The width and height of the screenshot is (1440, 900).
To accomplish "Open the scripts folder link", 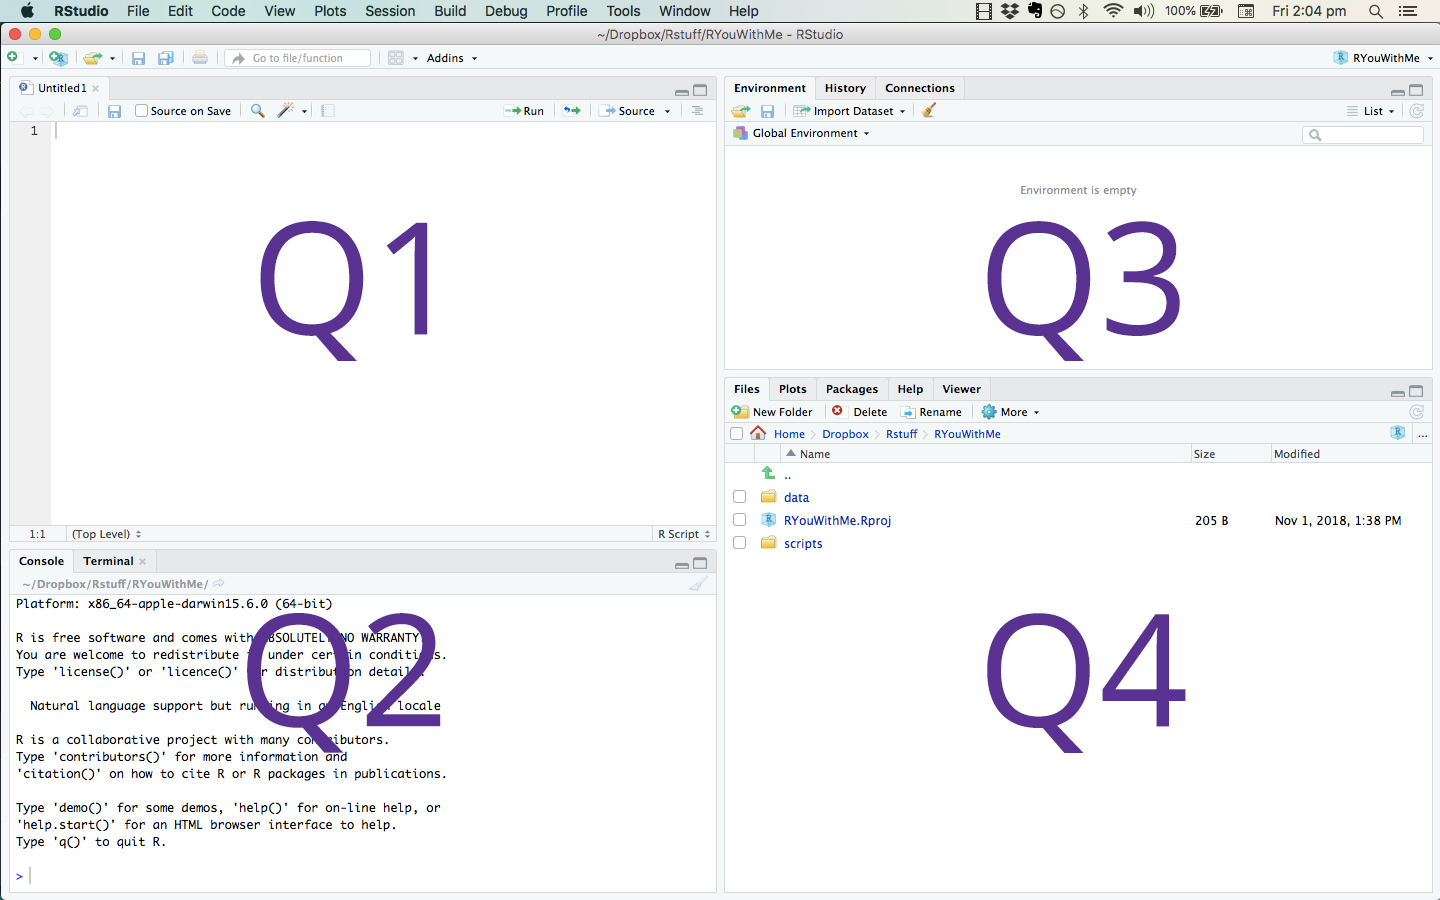I will tap(803, 544).
